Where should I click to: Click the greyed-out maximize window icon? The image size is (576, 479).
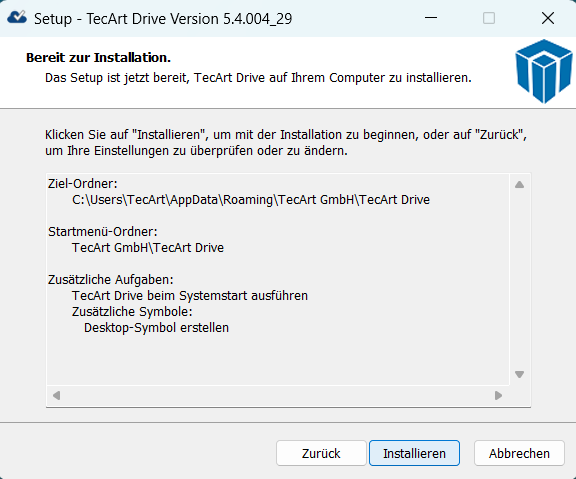click(x=489, y=18)
